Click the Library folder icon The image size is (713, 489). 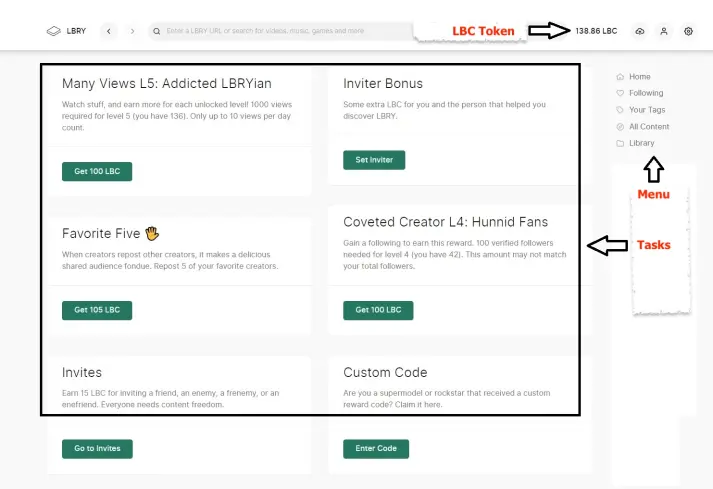coord(620,143)
